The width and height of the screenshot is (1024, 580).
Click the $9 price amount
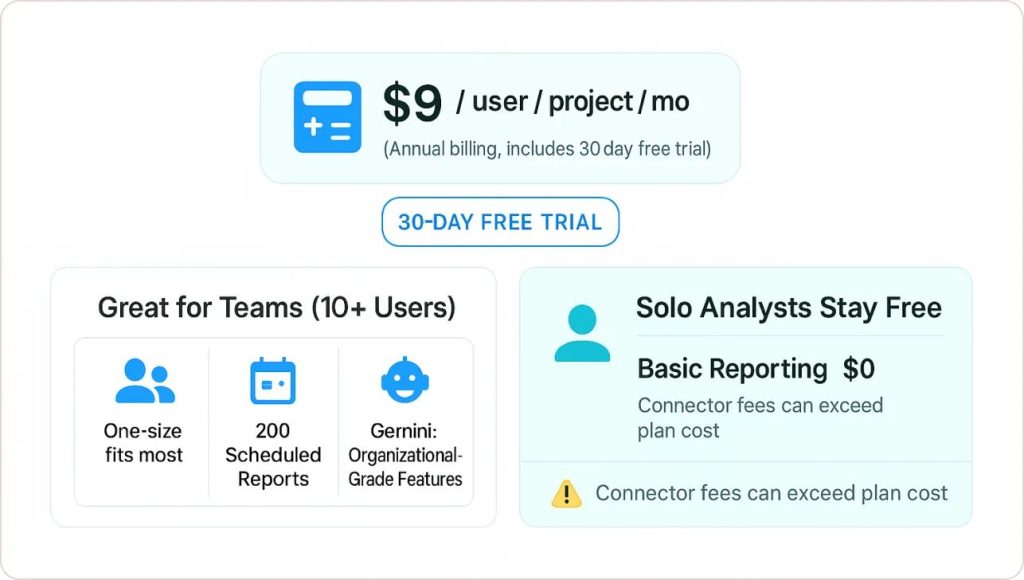click(412, 104)
